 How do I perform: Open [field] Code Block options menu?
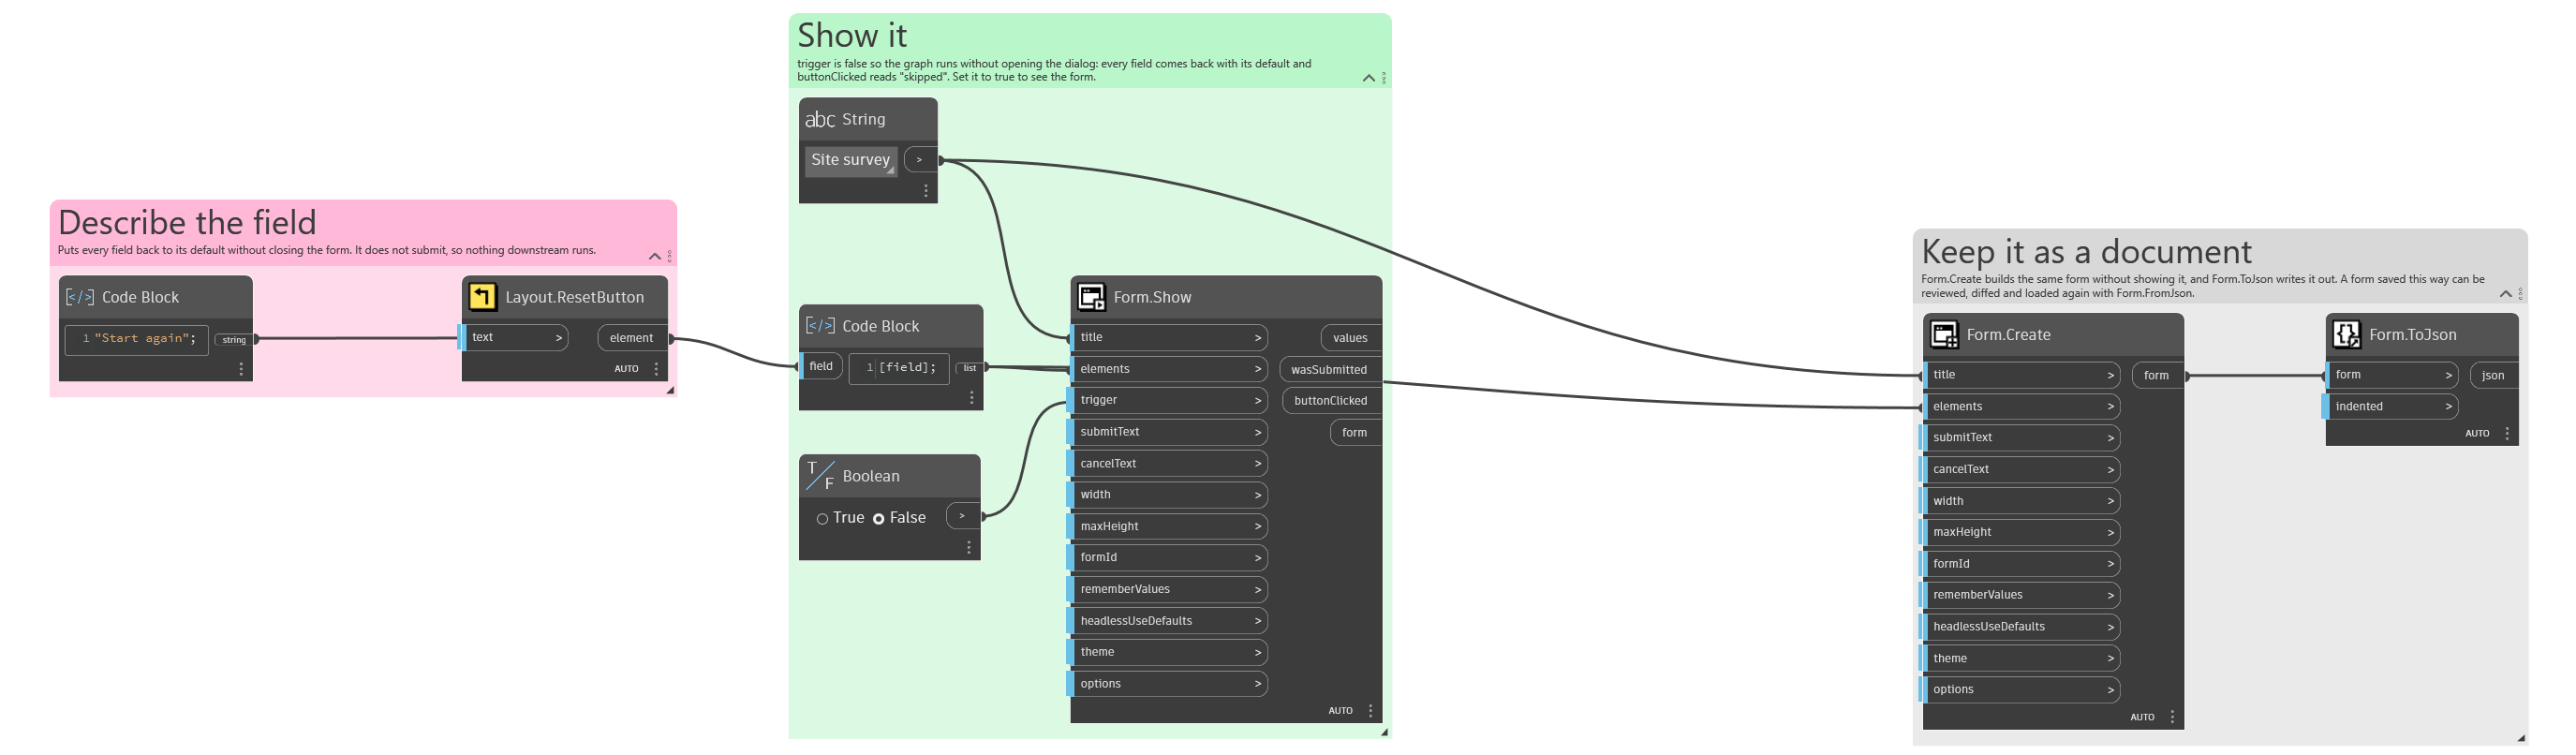pos(972,398)
